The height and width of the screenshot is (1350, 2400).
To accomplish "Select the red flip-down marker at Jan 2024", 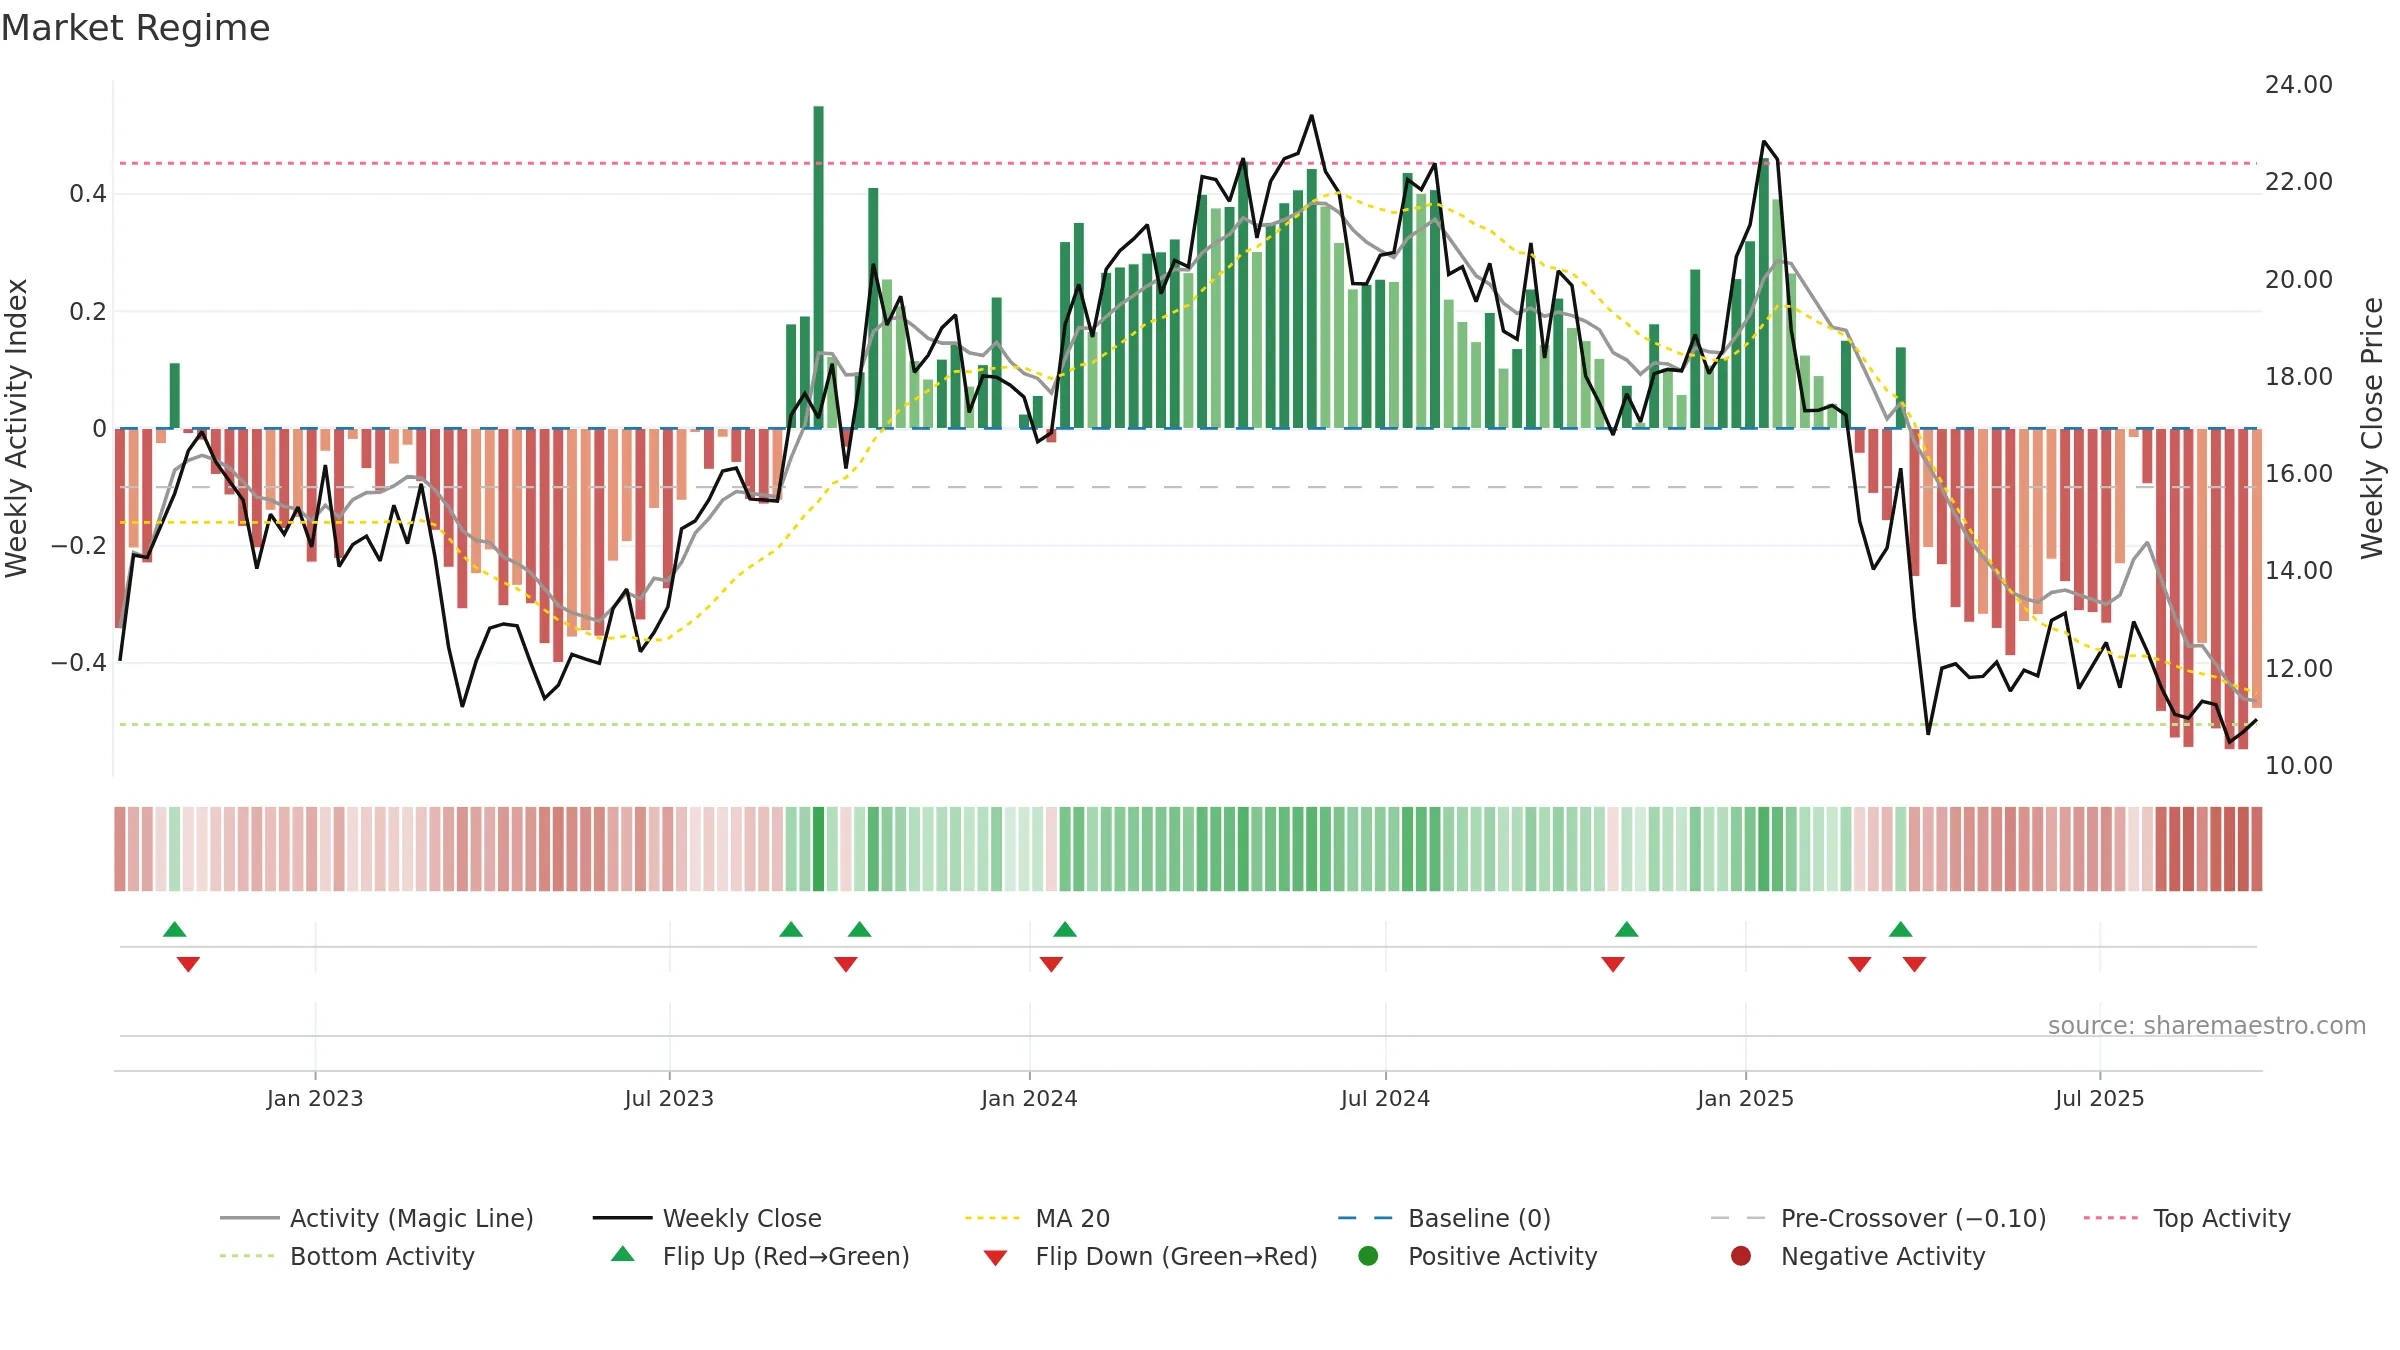I will 1051,964.
